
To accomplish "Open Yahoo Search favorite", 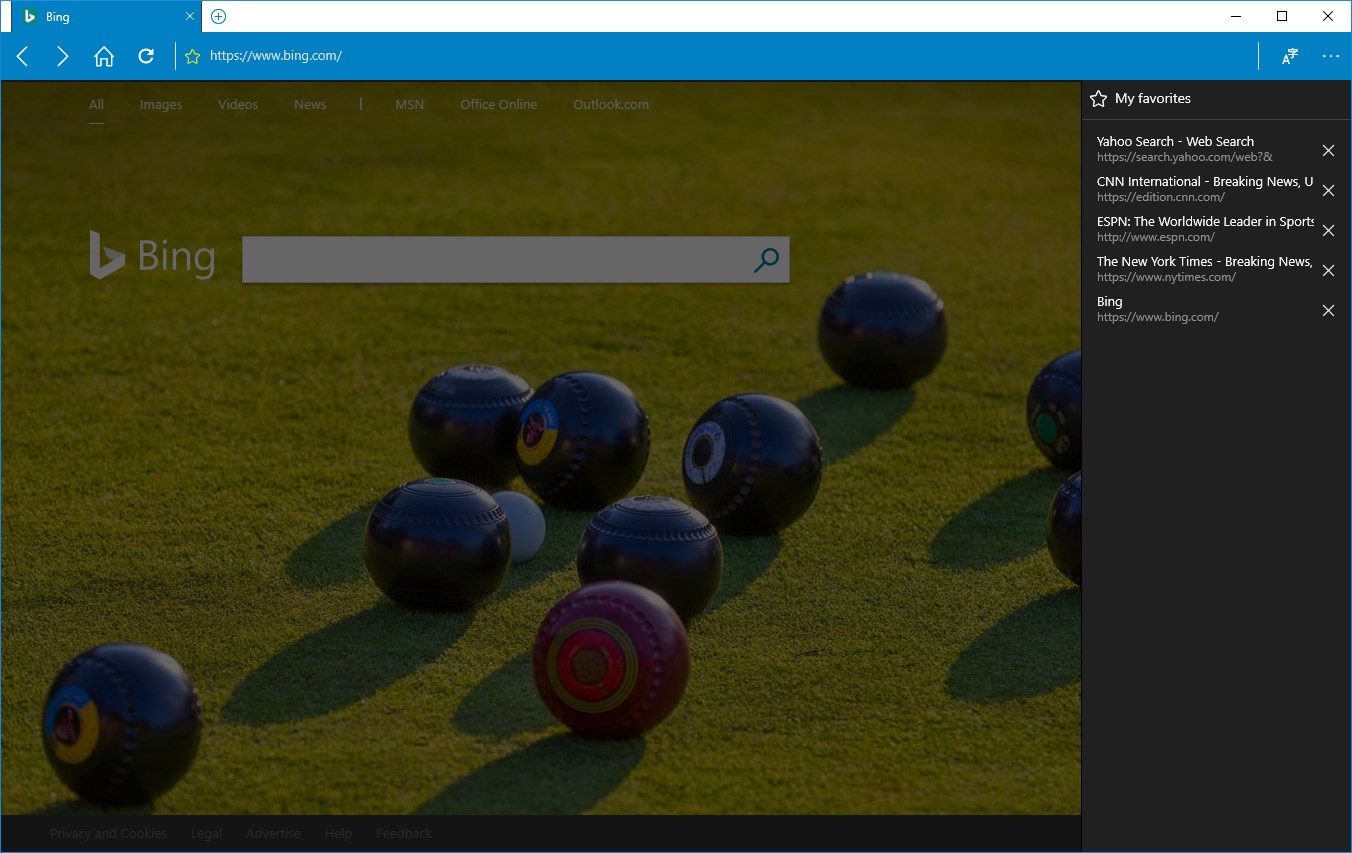I will click(x=1204, y=149).
